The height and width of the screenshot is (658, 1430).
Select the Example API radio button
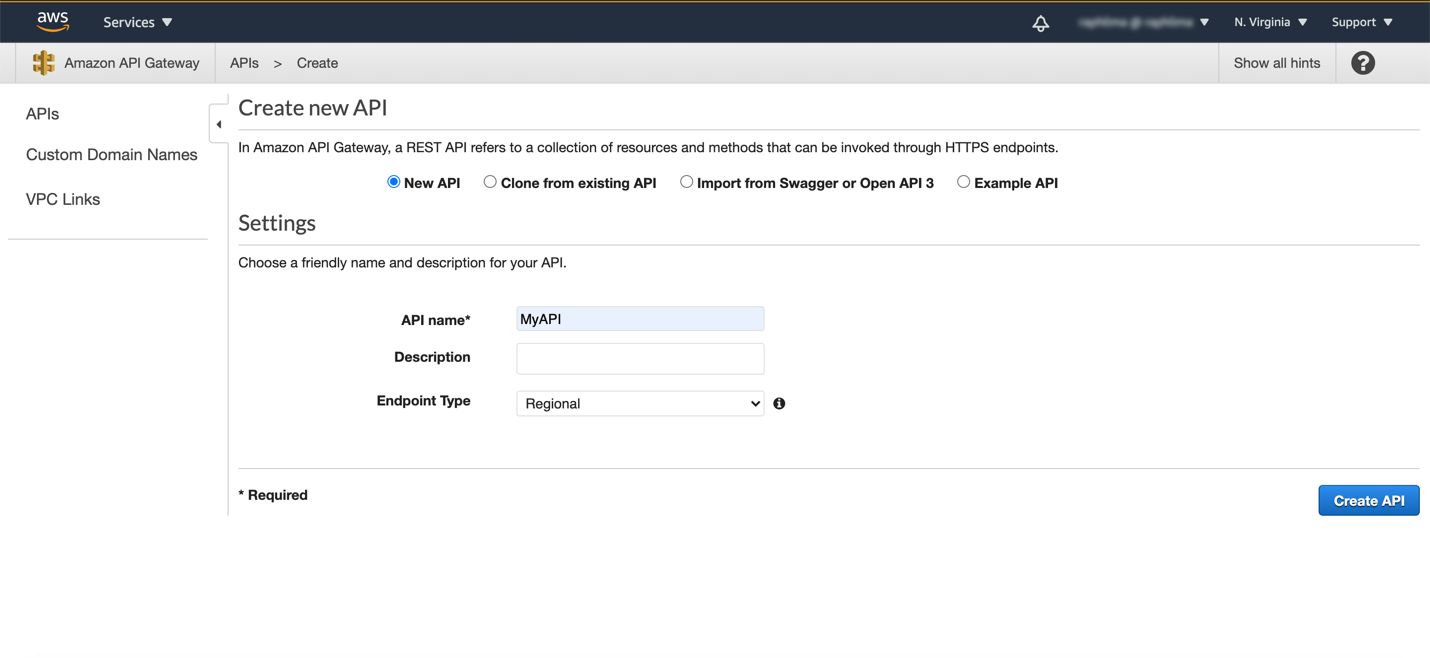(x=963, y=182)
